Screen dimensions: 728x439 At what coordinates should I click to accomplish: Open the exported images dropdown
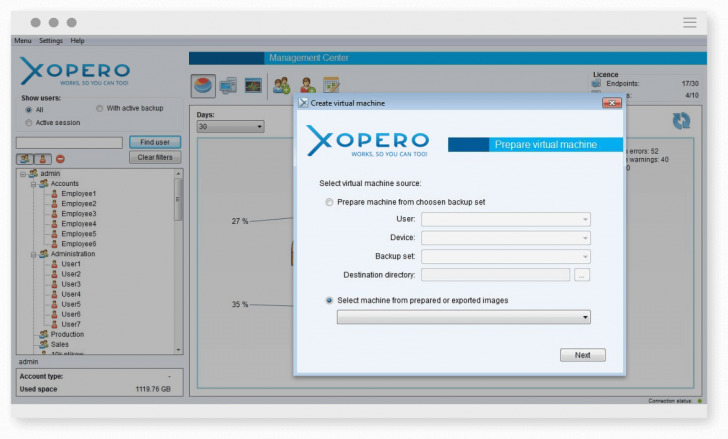(463, 317)
